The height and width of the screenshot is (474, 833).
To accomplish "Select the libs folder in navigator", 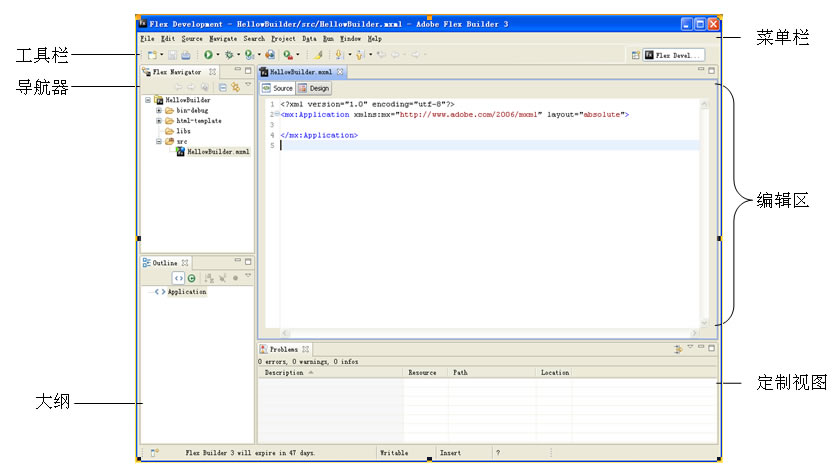I will click(178, 131).
